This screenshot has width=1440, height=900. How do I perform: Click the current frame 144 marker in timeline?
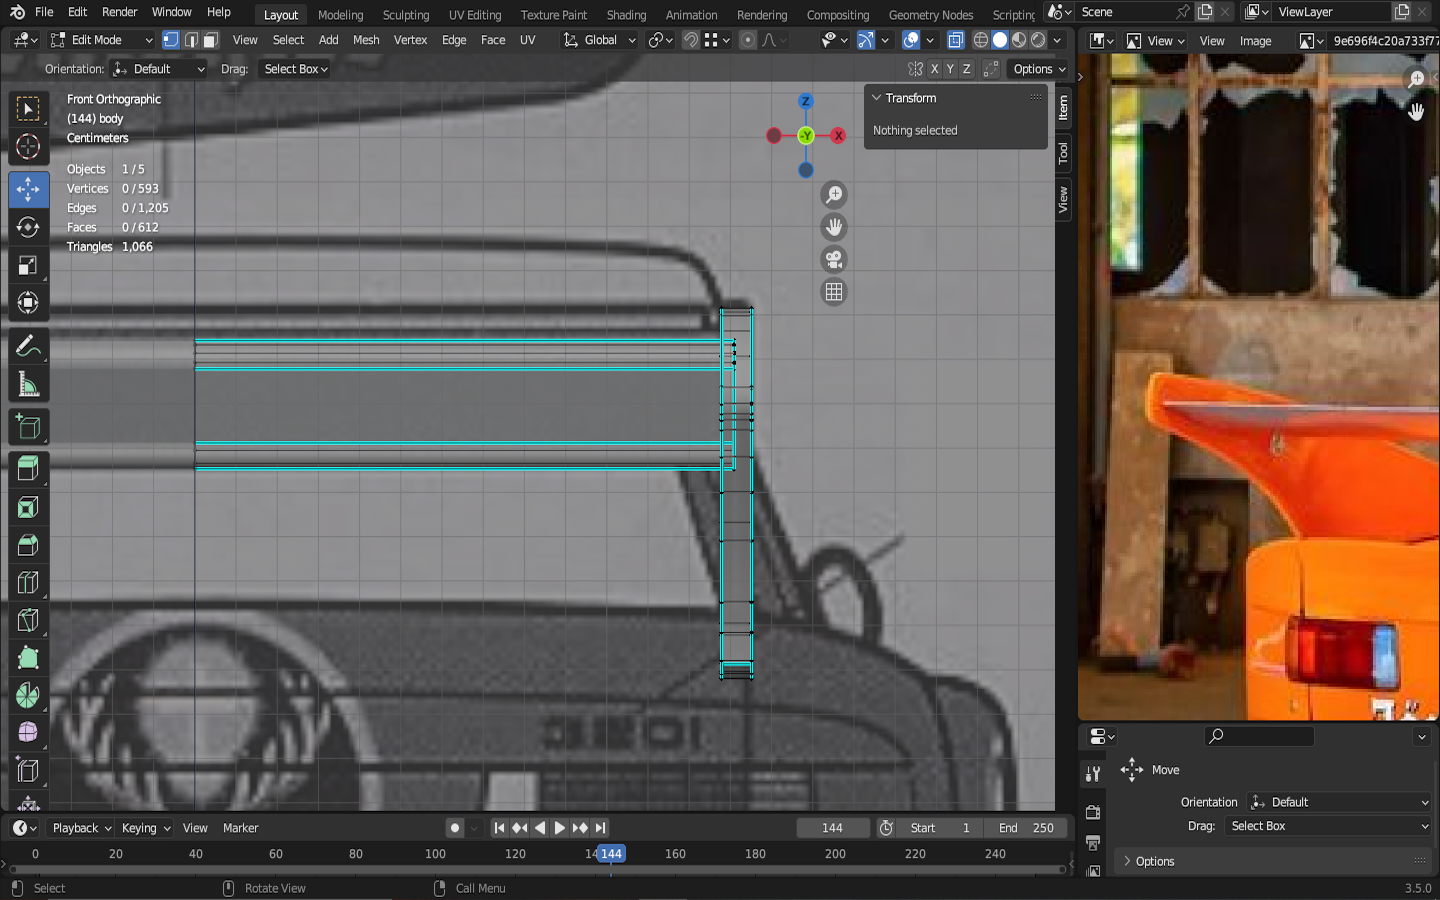611,854
